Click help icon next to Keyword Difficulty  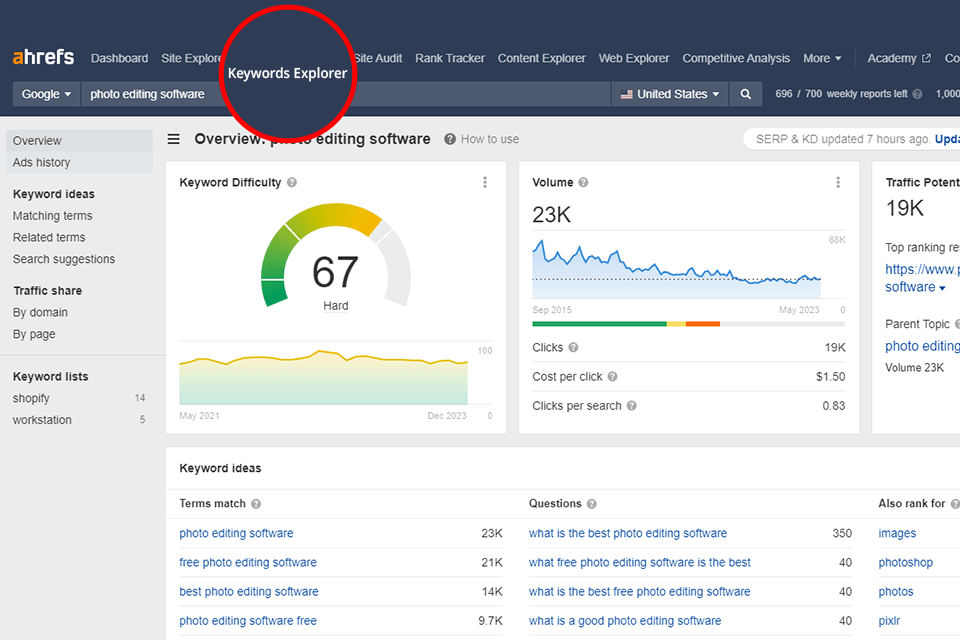292,183
